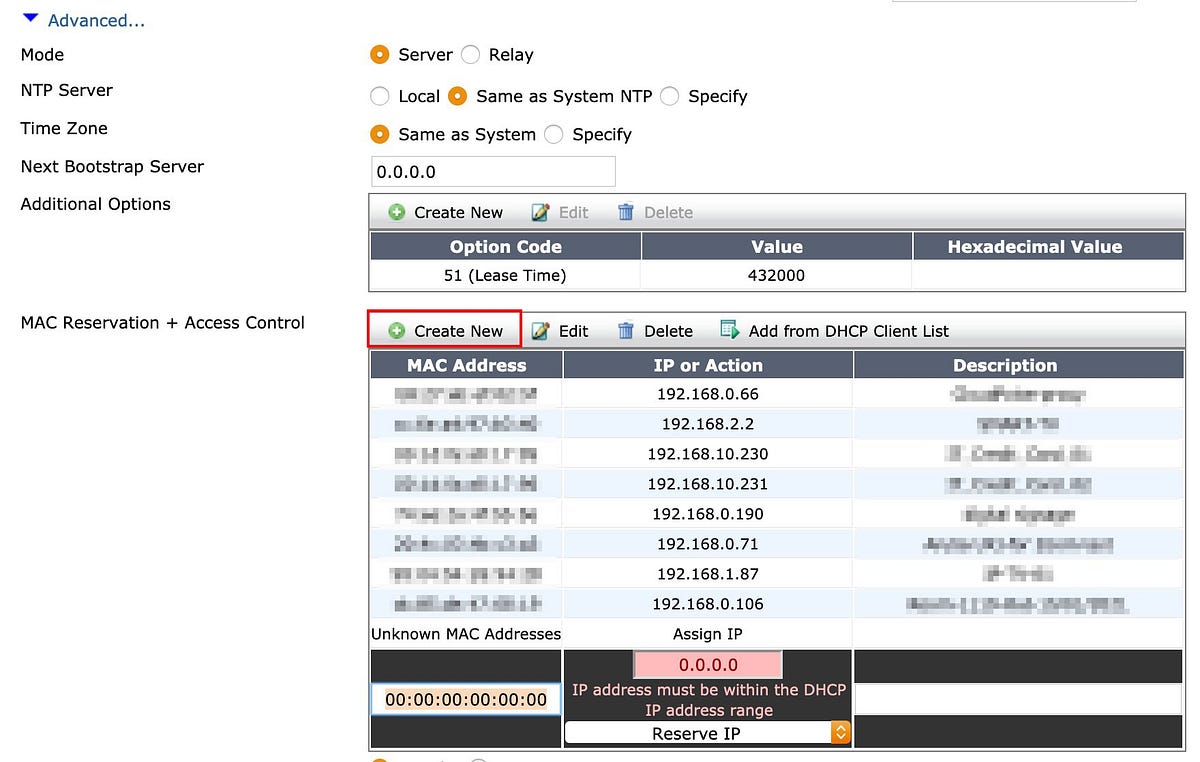Click the MAC address input showing 00:00:00:00:00:00
The image size is (1200, 762).
click(465, 699)
